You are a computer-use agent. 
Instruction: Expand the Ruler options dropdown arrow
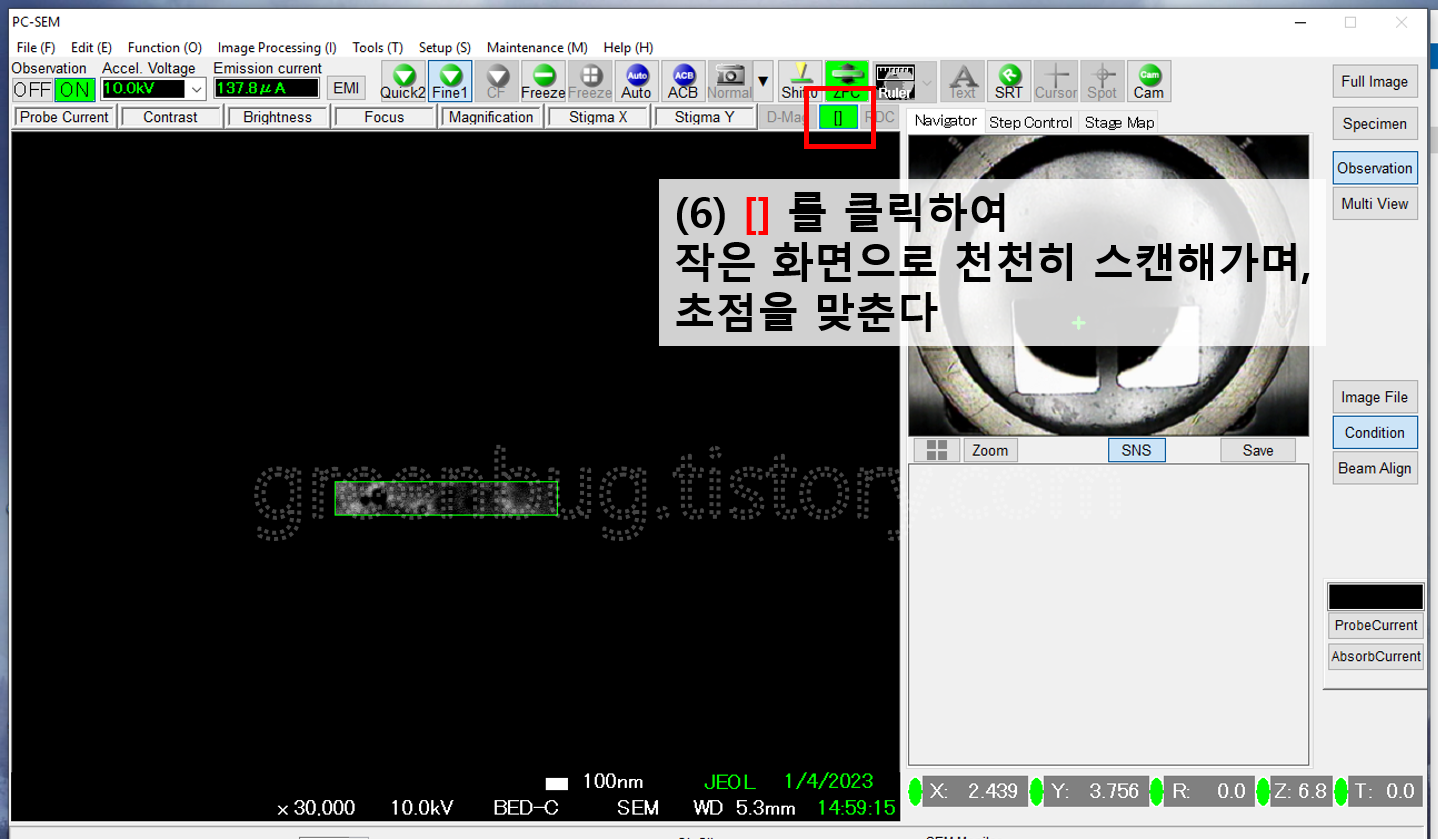click(927, 81)
